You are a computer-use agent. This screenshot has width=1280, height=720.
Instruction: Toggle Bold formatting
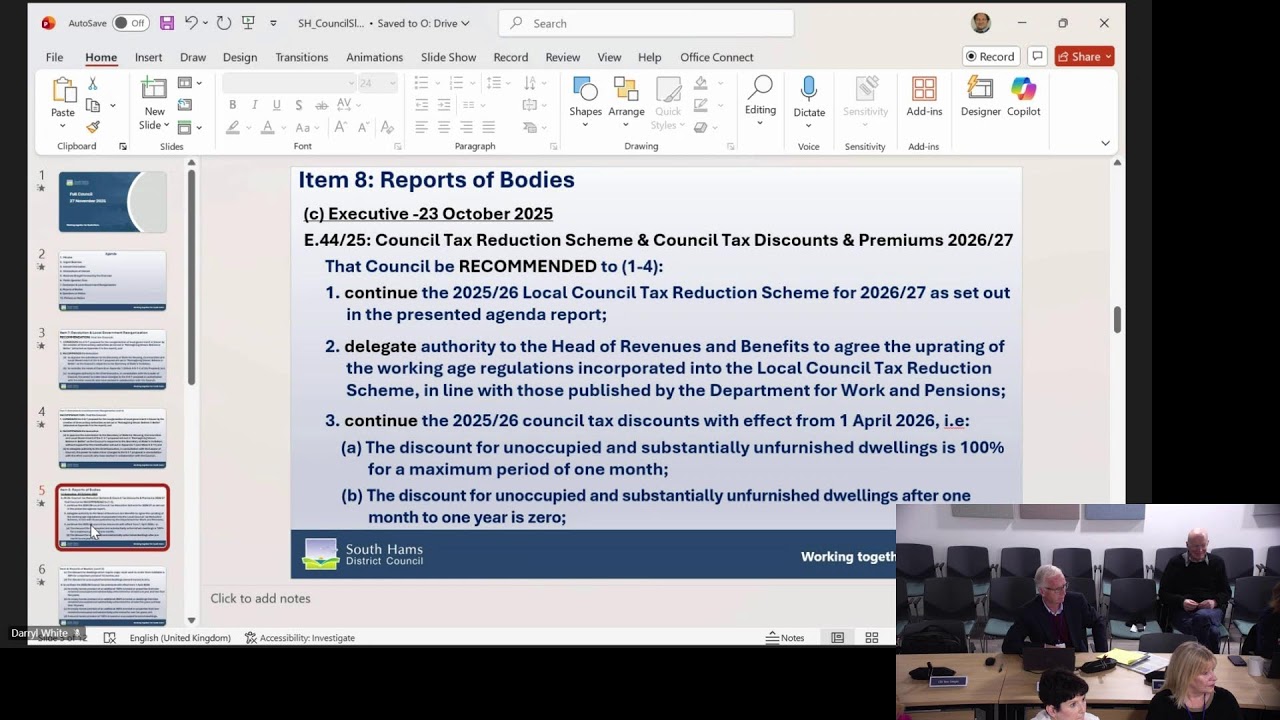pyautogui.click(x=232, y=105)
